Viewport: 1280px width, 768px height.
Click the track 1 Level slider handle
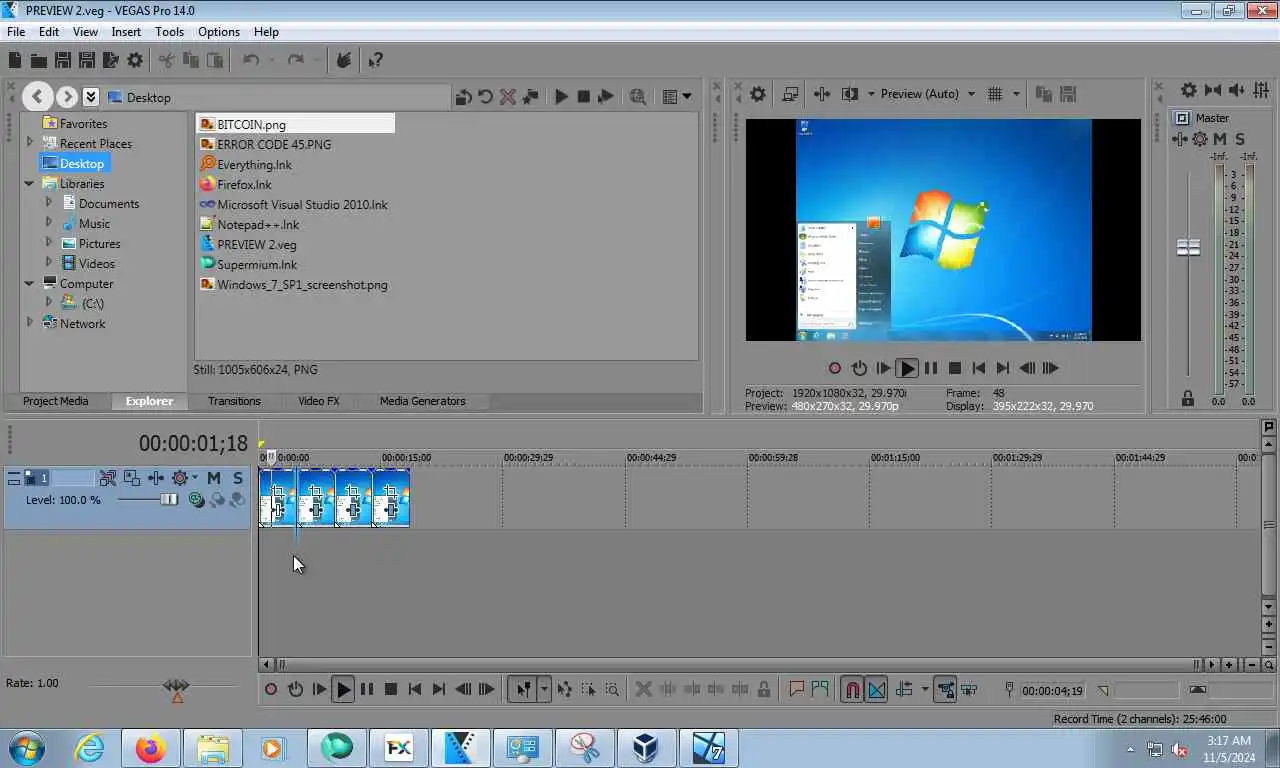coord(170,499)
